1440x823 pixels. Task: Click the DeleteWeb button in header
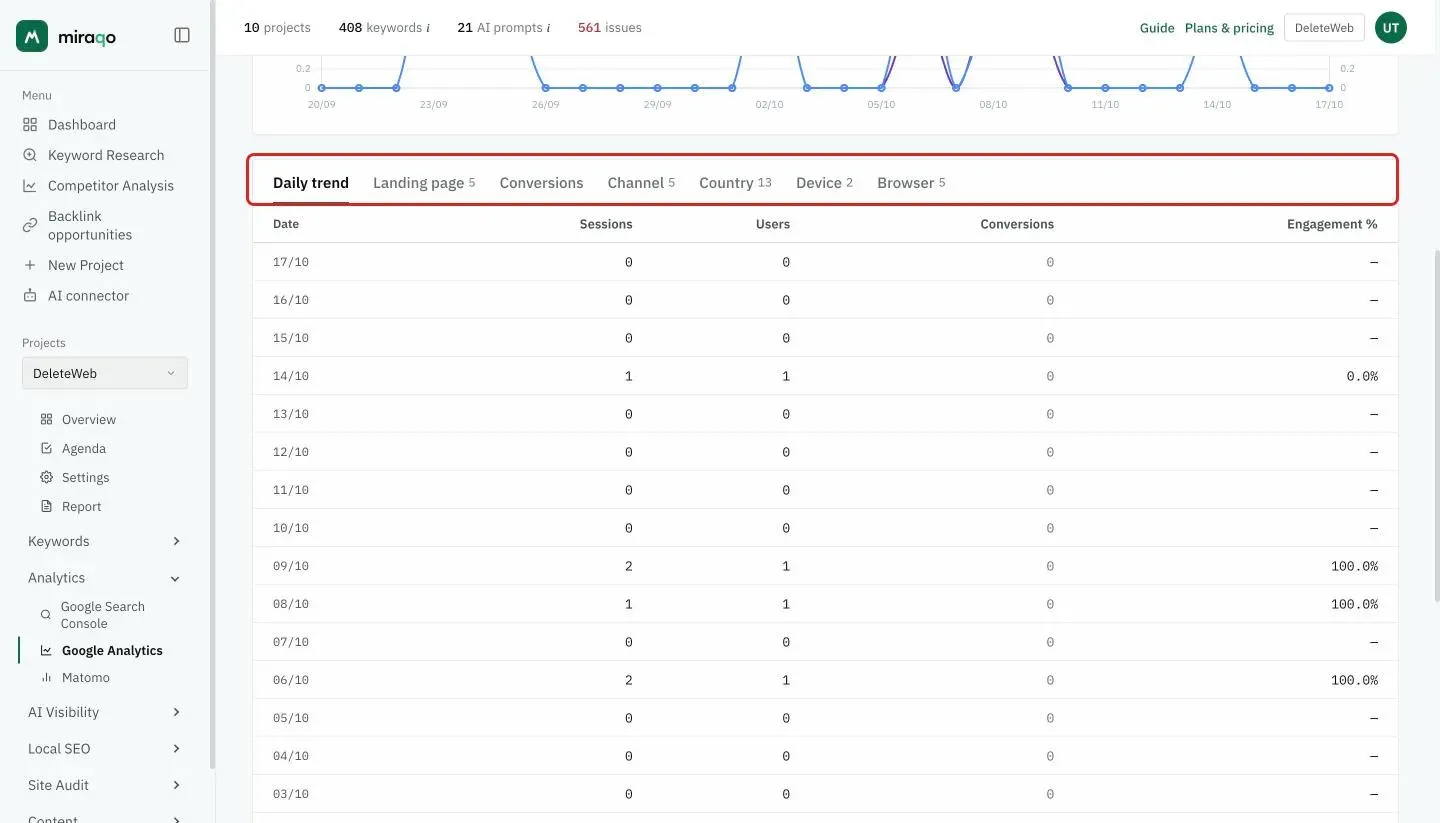click(x=1324, y=28)
